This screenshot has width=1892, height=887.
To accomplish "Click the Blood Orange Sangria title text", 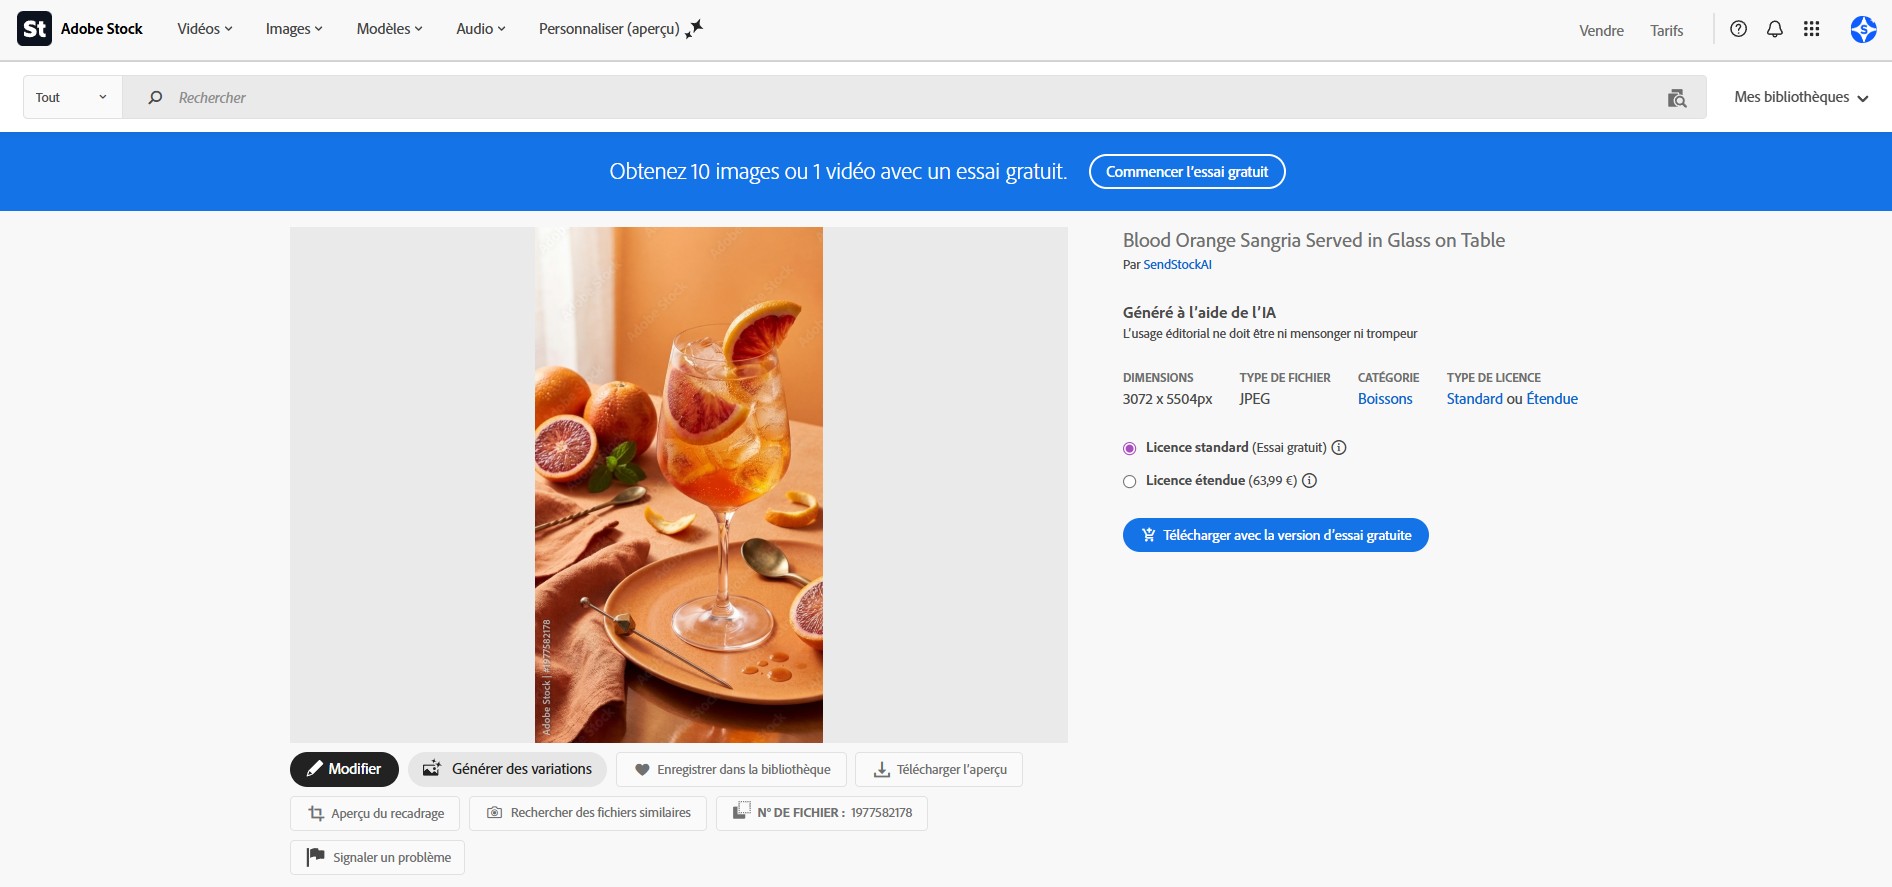I will point(1314,240).
